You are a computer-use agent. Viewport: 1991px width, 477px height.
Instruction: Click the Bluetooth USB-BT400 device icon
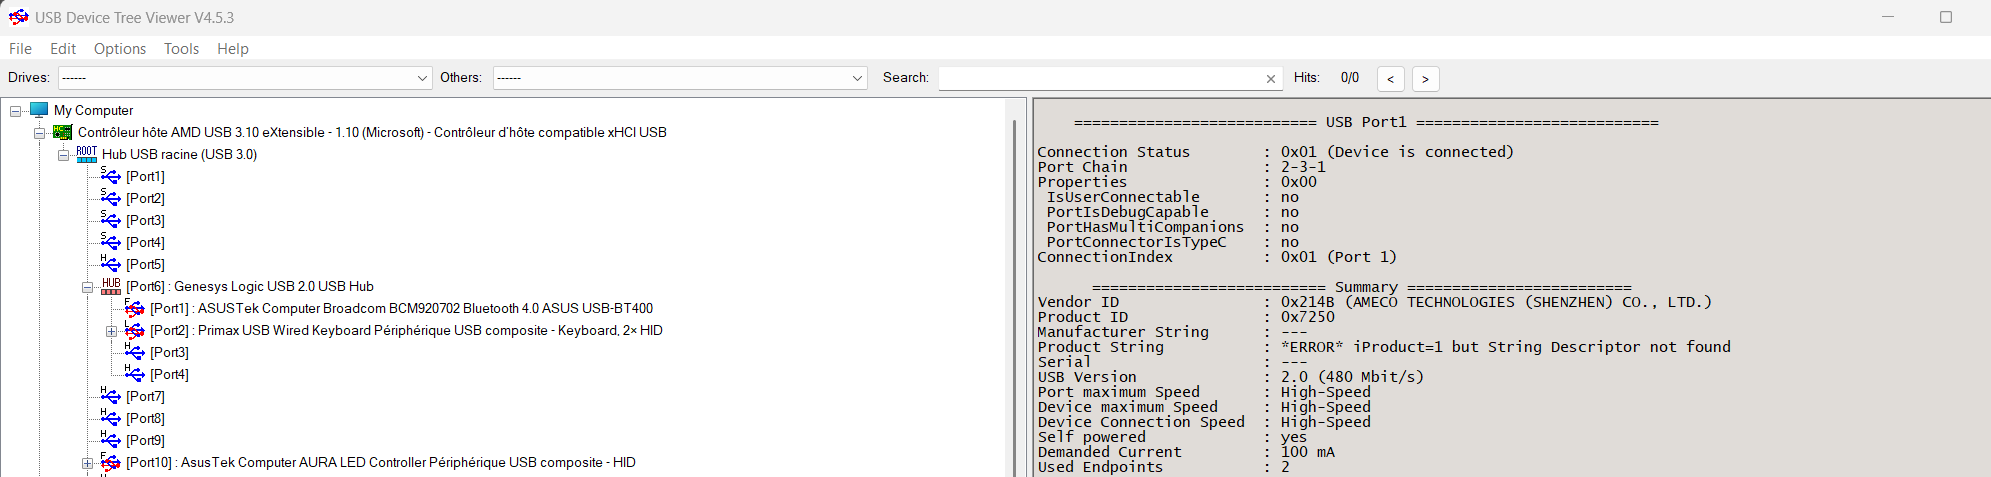pyautogui.click(x=135, y=308)
